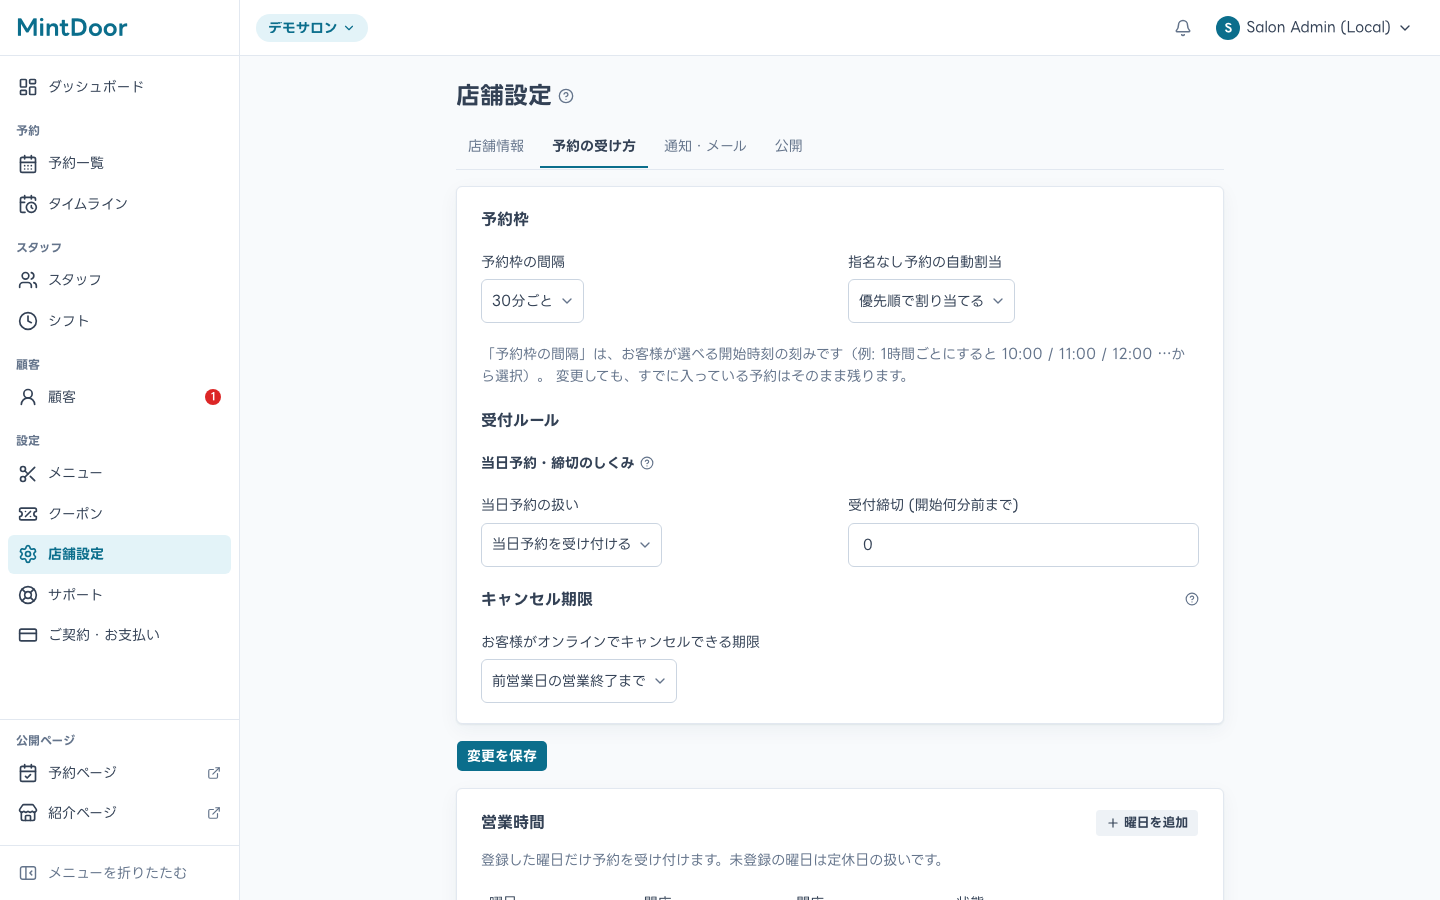The width and height of the screenshot is (1440, 900).
Task: Click the スタッフ people icon
Action: 28,280
